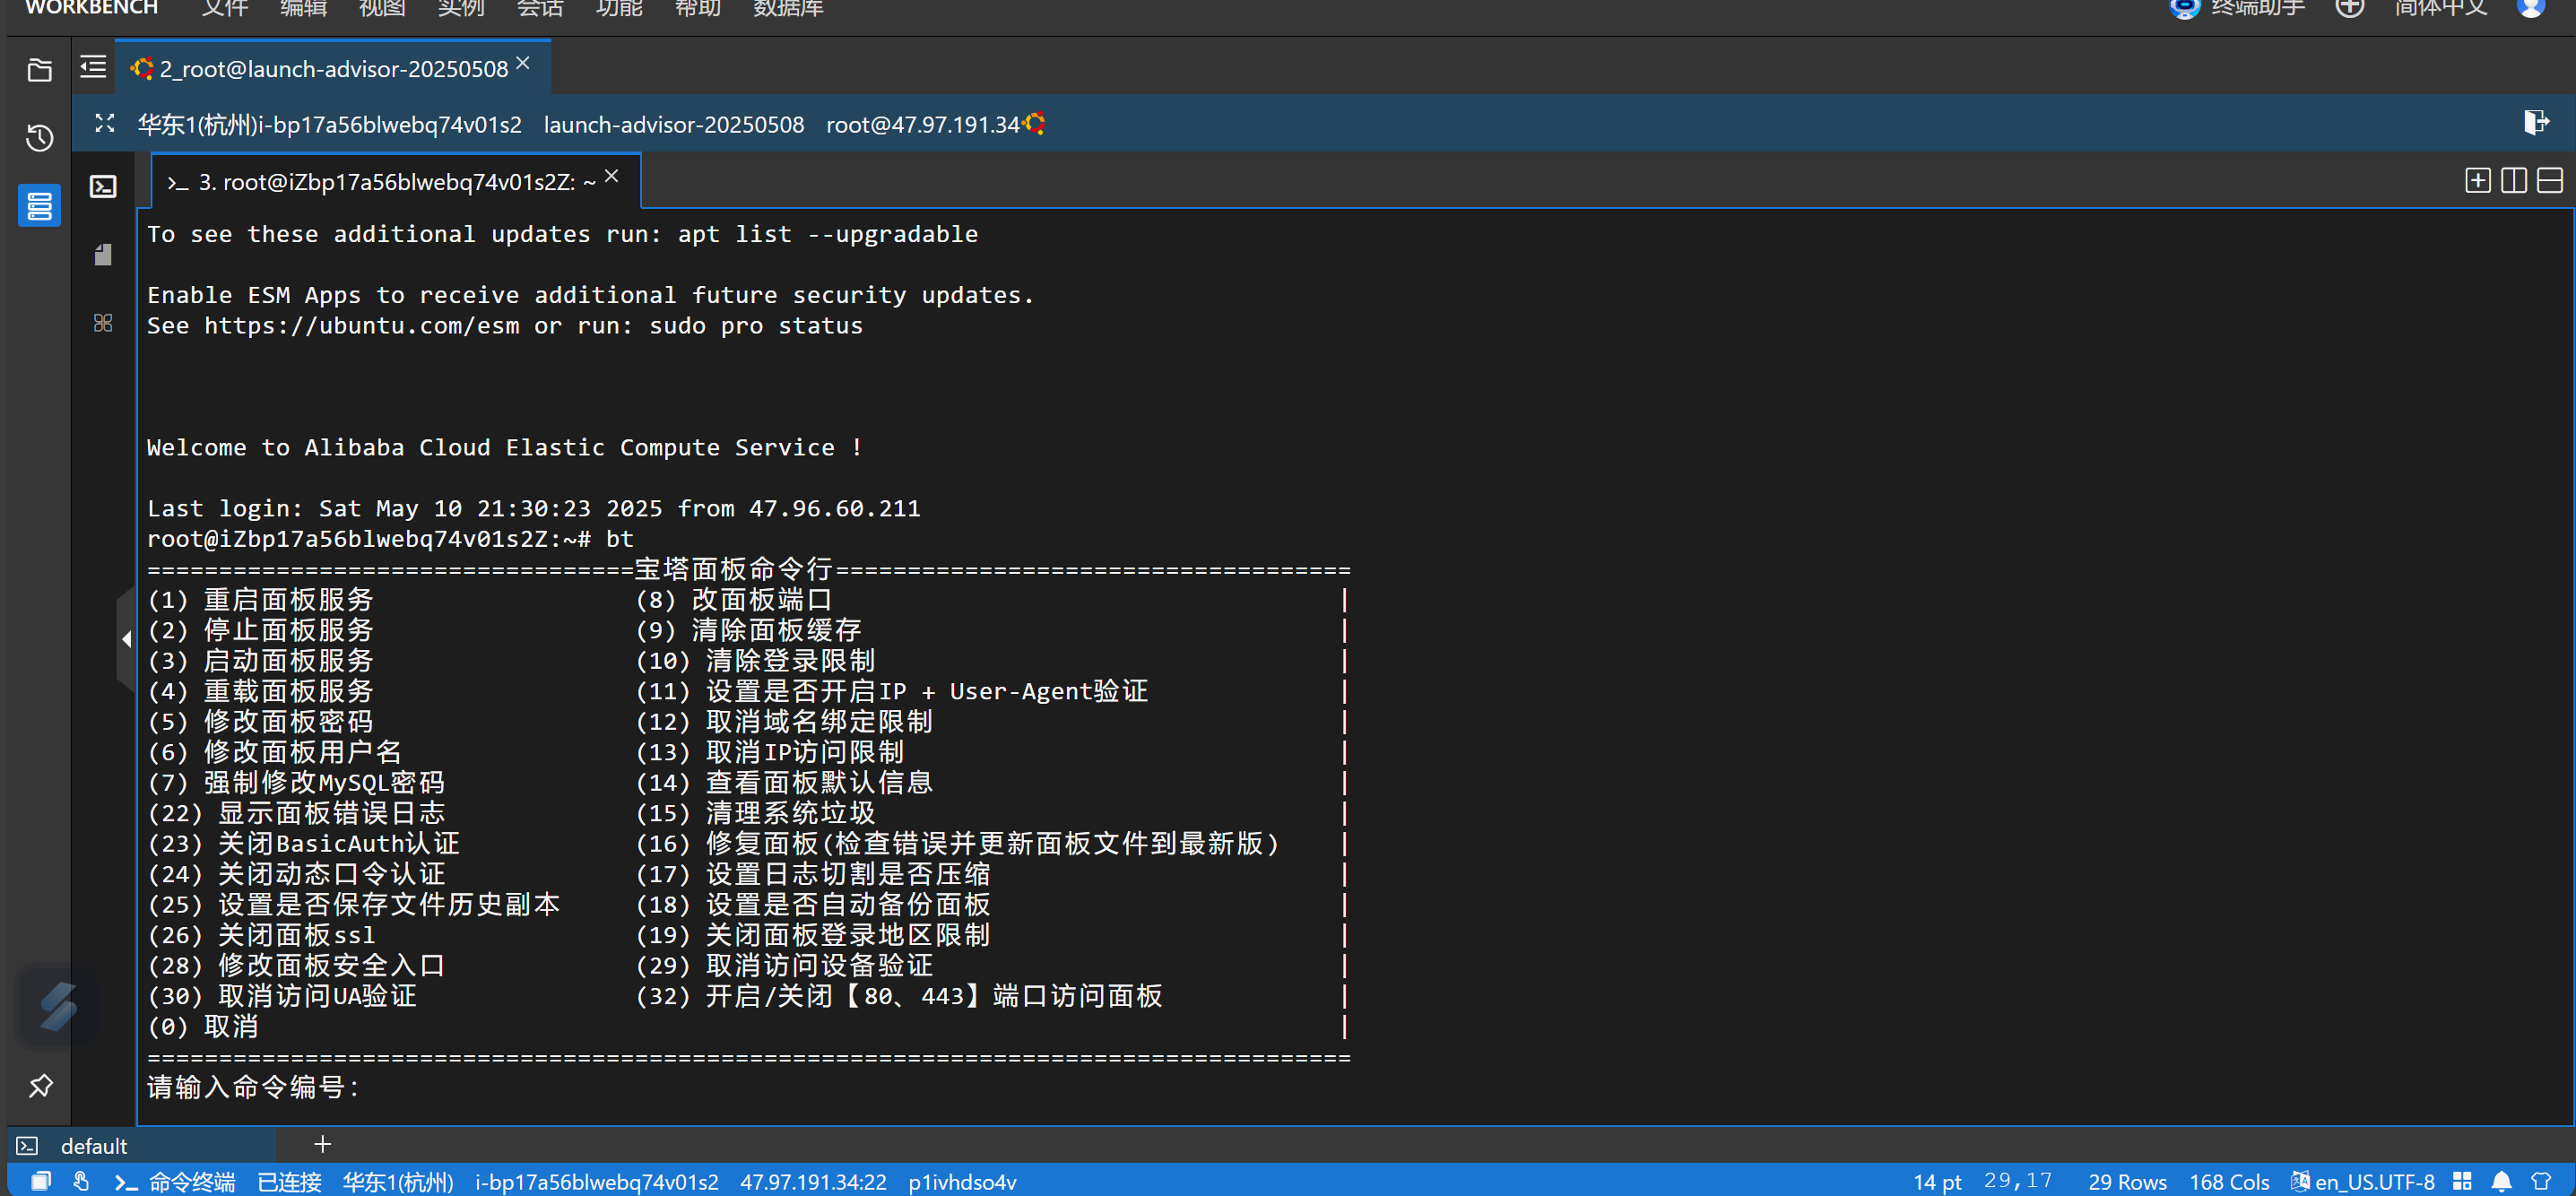Screen dimensions: 2576x1196
Task: Add a new tab next to default
Action: (x=322, y=1144)
